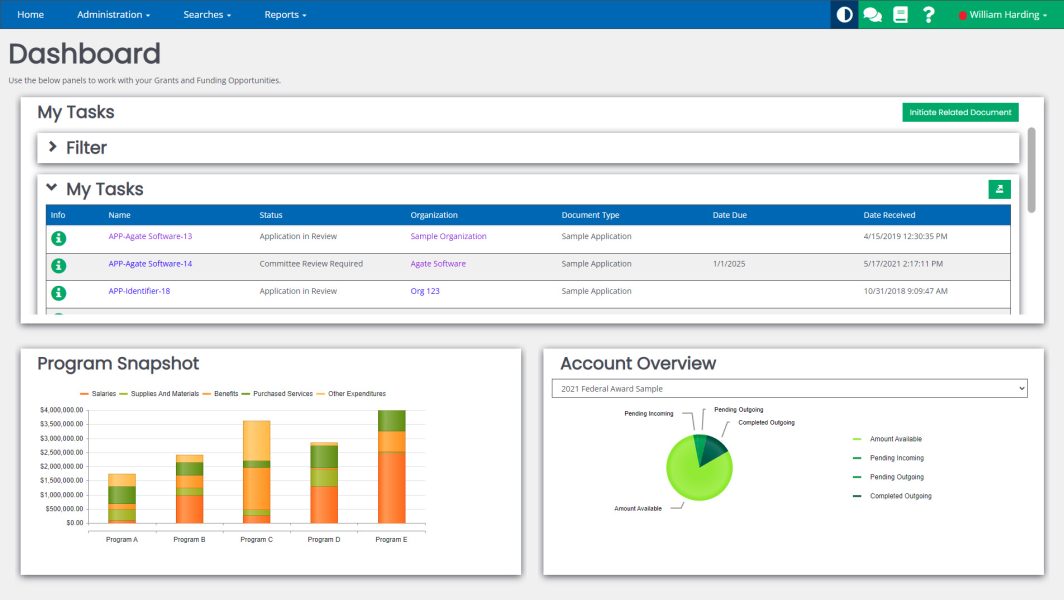Export the My Tasks list via green icon

point(997,189)
